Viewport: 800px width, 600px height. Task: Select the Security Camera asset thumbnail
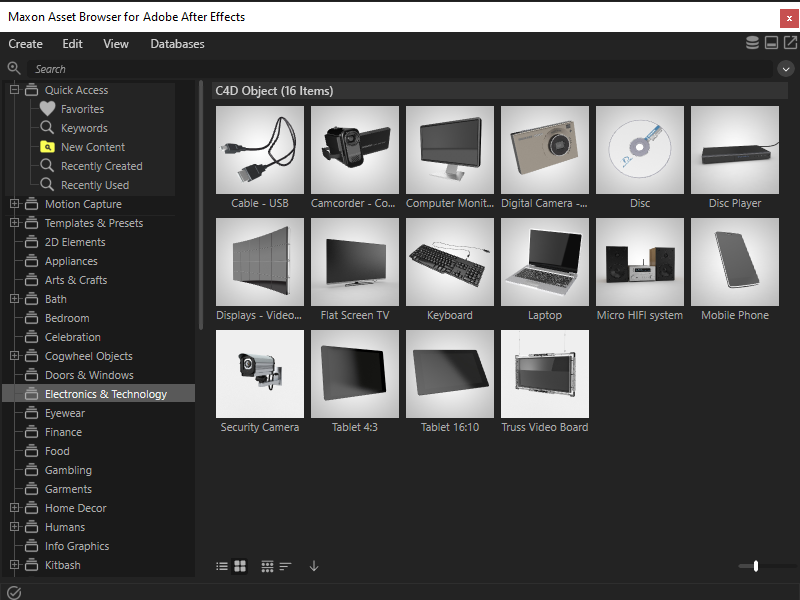(x=260, y=374)
